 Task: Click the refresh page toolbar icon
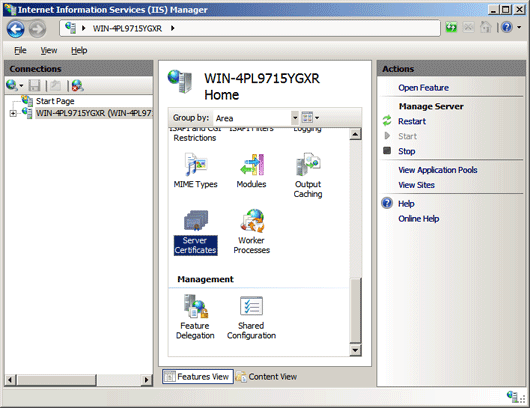451,27
